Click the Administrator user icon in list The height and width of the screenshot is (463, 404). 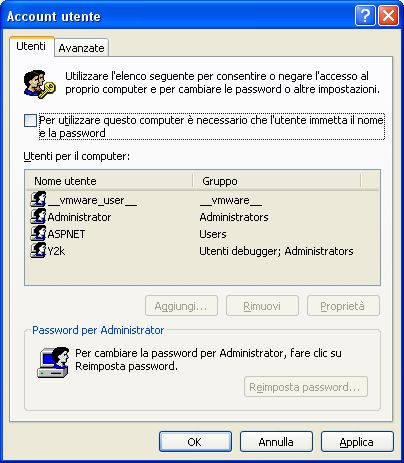38,216
